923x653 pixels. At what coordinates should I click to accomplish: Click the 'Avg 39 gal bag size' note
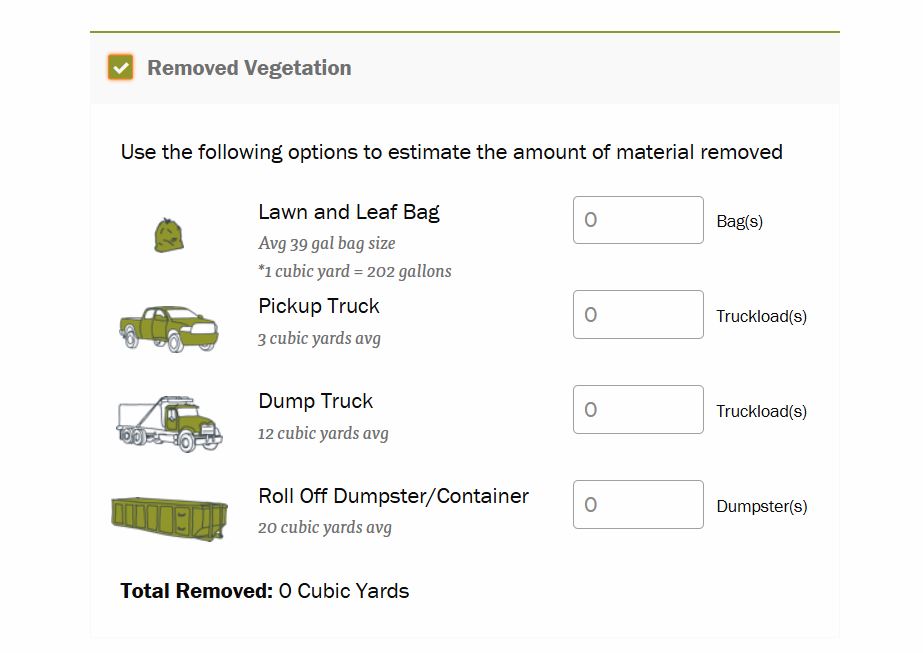coord(326,243)
